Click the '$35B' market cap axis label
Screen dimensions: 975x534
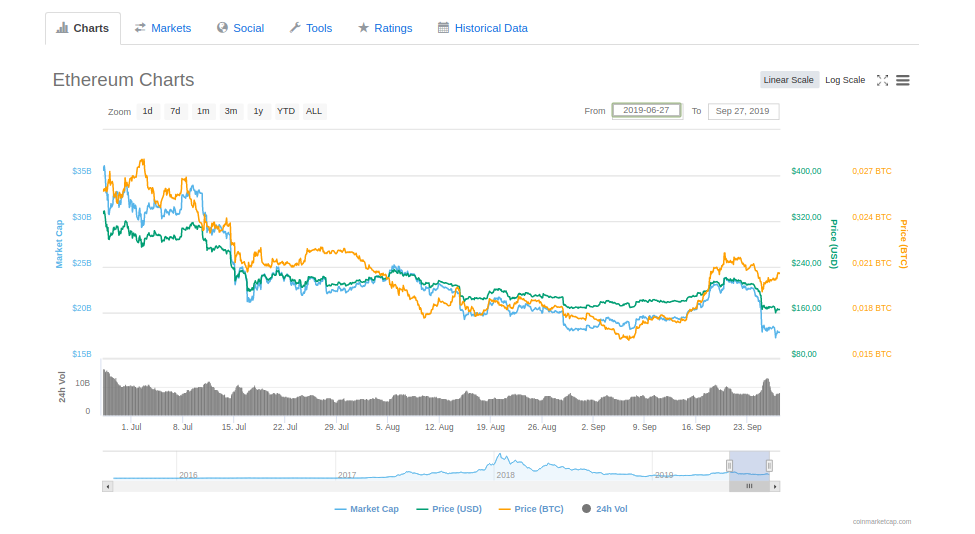tap(82, 172)
